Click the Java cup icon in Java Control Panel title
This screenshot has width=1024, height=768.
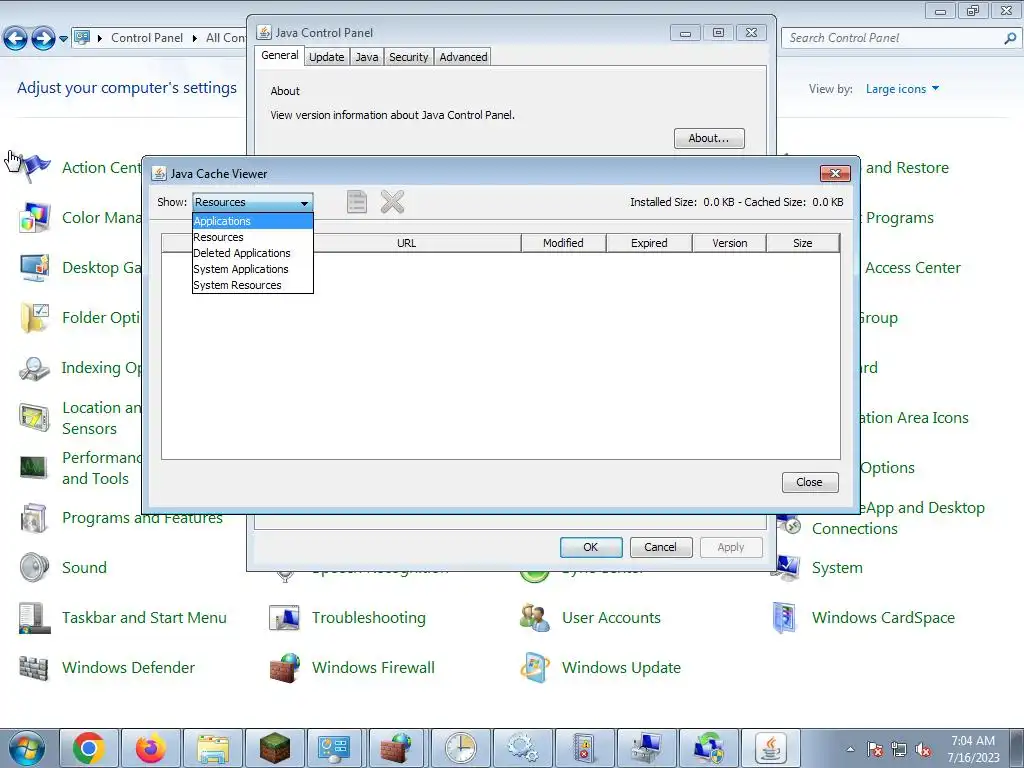click(x=264, y=32)
